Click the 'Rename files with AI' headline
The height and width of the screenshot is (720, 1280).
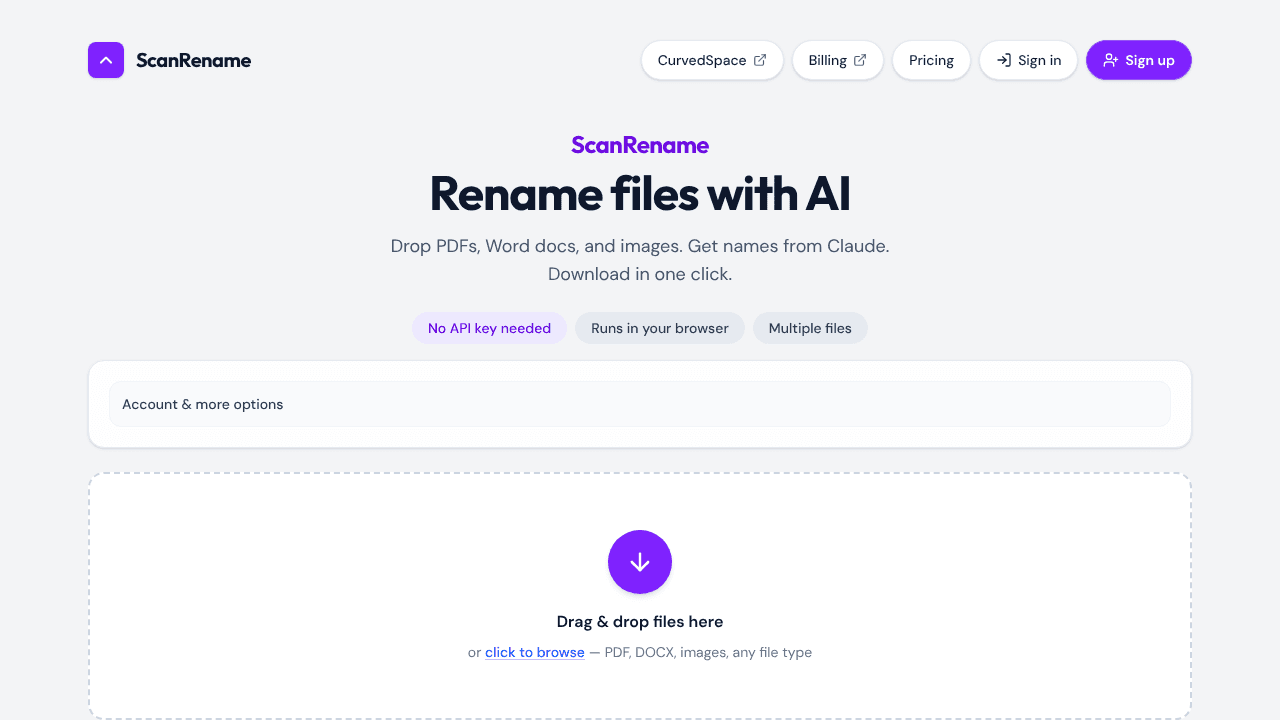pos(640,194)
